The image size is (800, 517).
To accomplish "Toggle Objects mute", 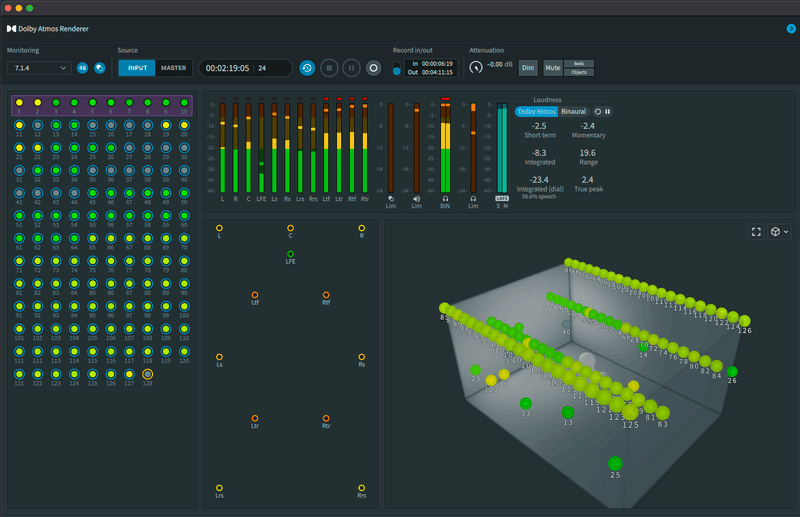I will pyautogui.click(x=579, y=72).
